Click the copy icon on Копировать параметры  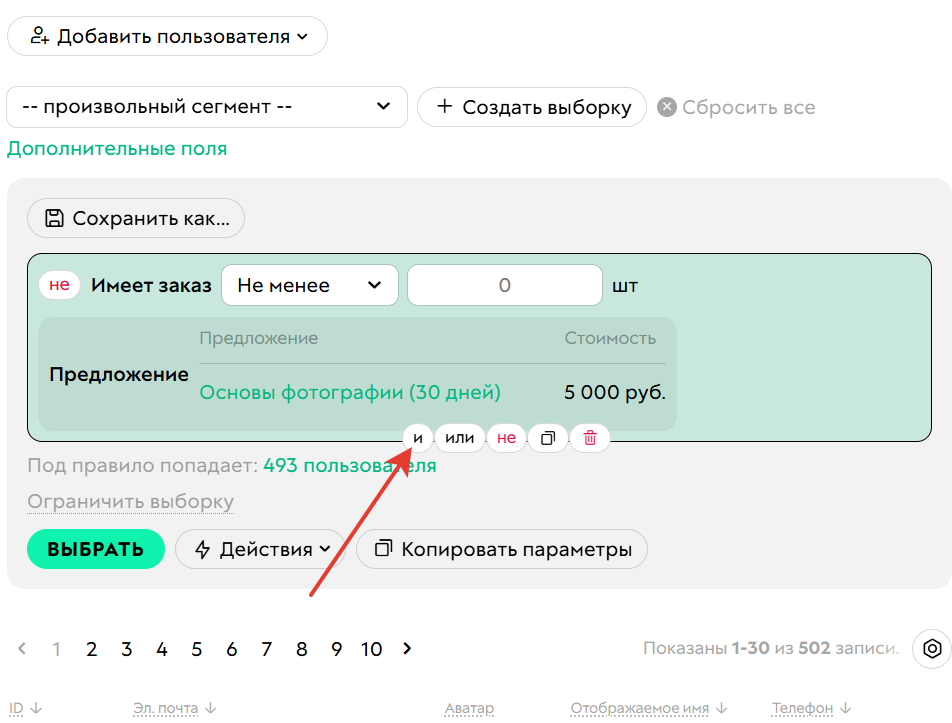coord(381,548)
